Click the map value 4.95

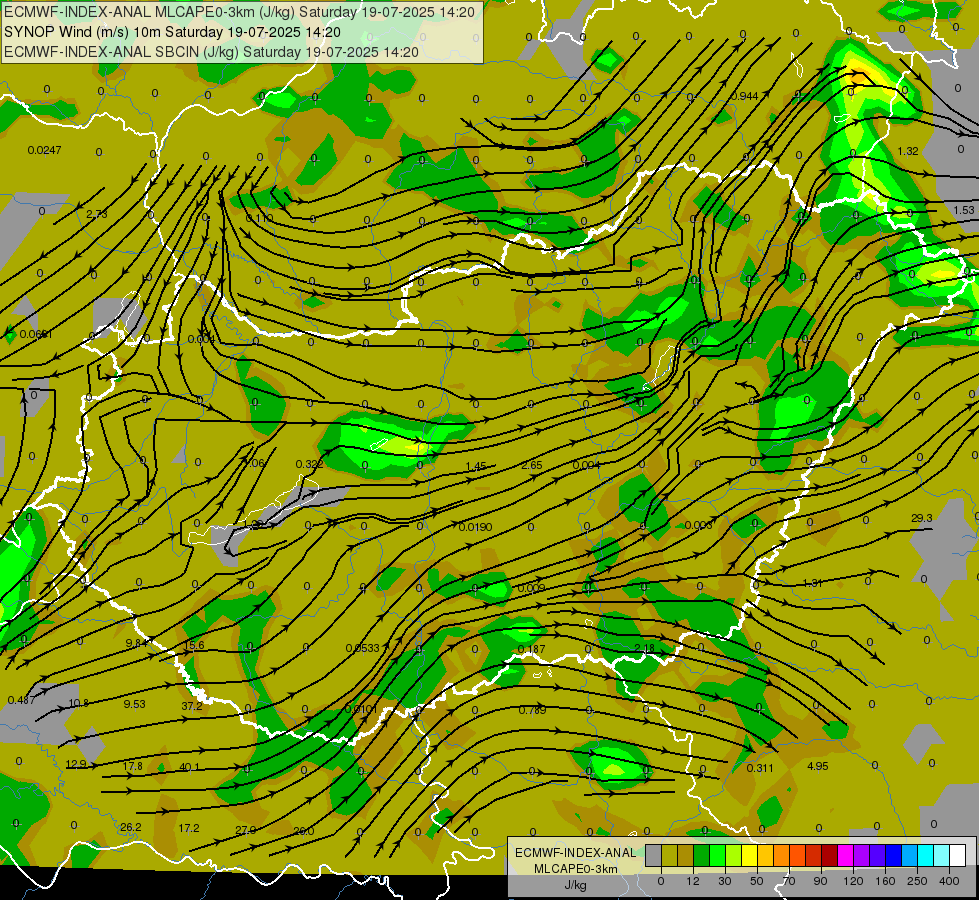click(817, 766)
